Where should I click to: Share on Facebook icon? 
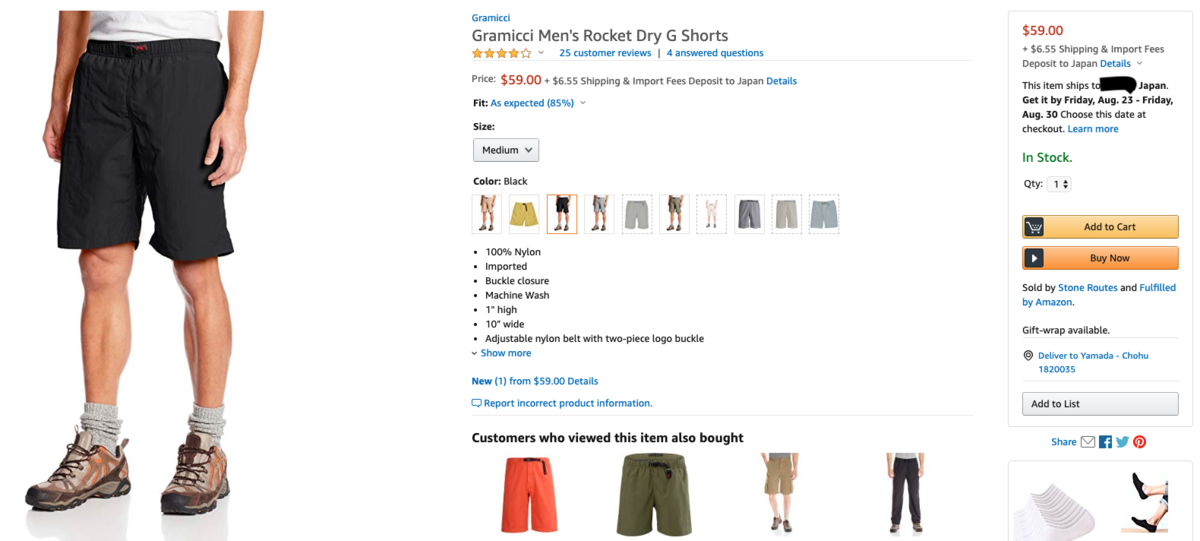point(1105,442)
